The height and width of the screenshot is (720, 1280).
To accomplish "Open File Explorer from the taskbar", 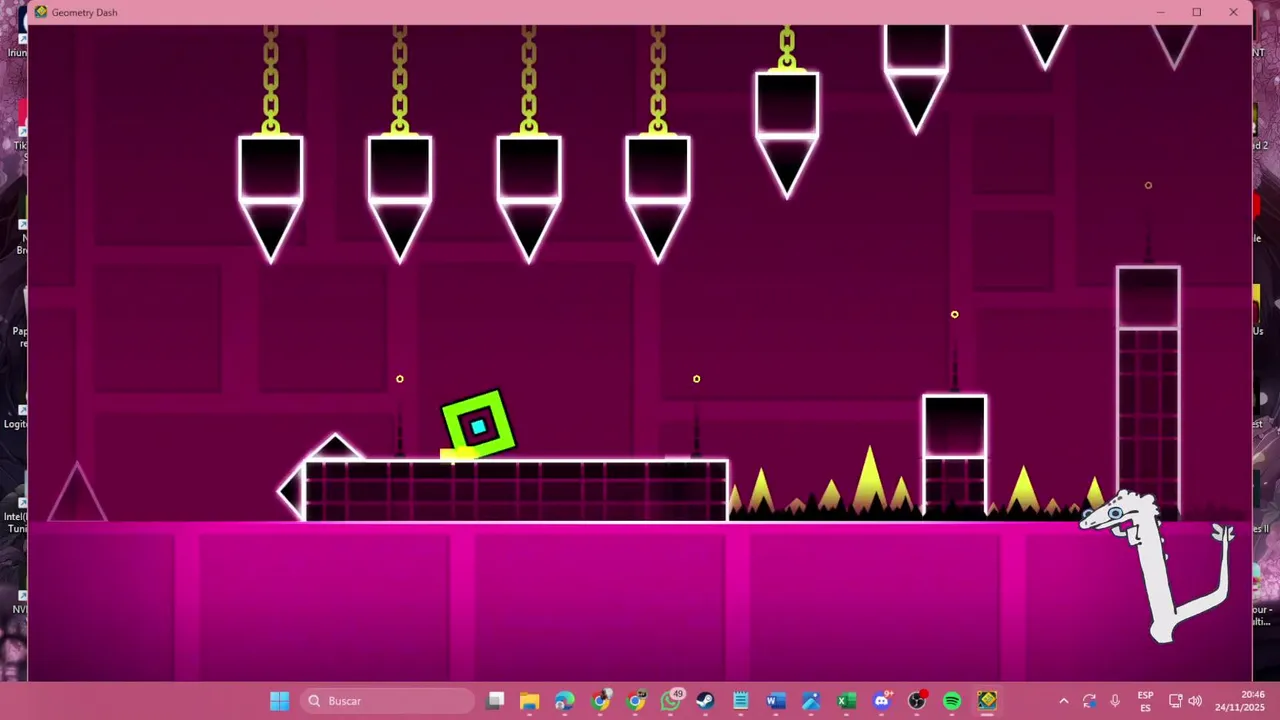I will (529, 701).
